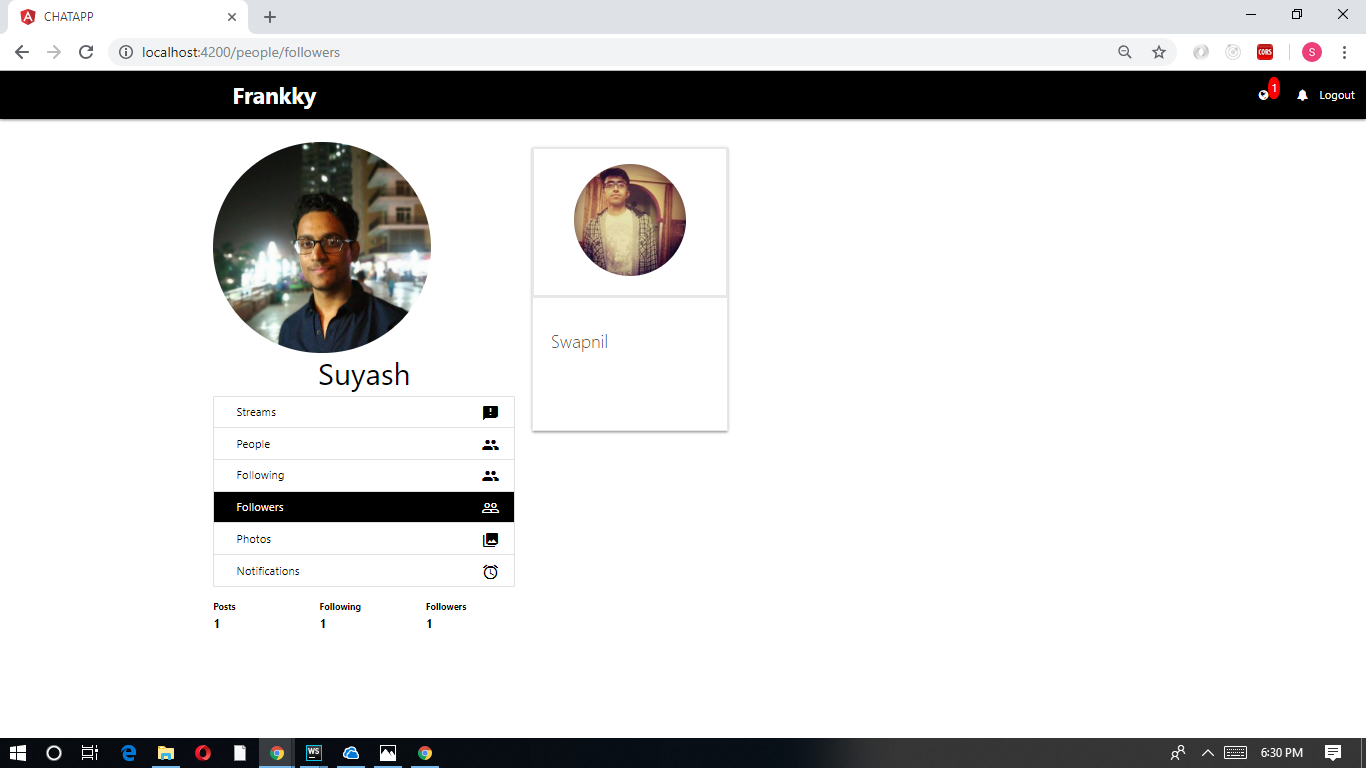Expand hidden system tray icons

[x=1207, y=752]
